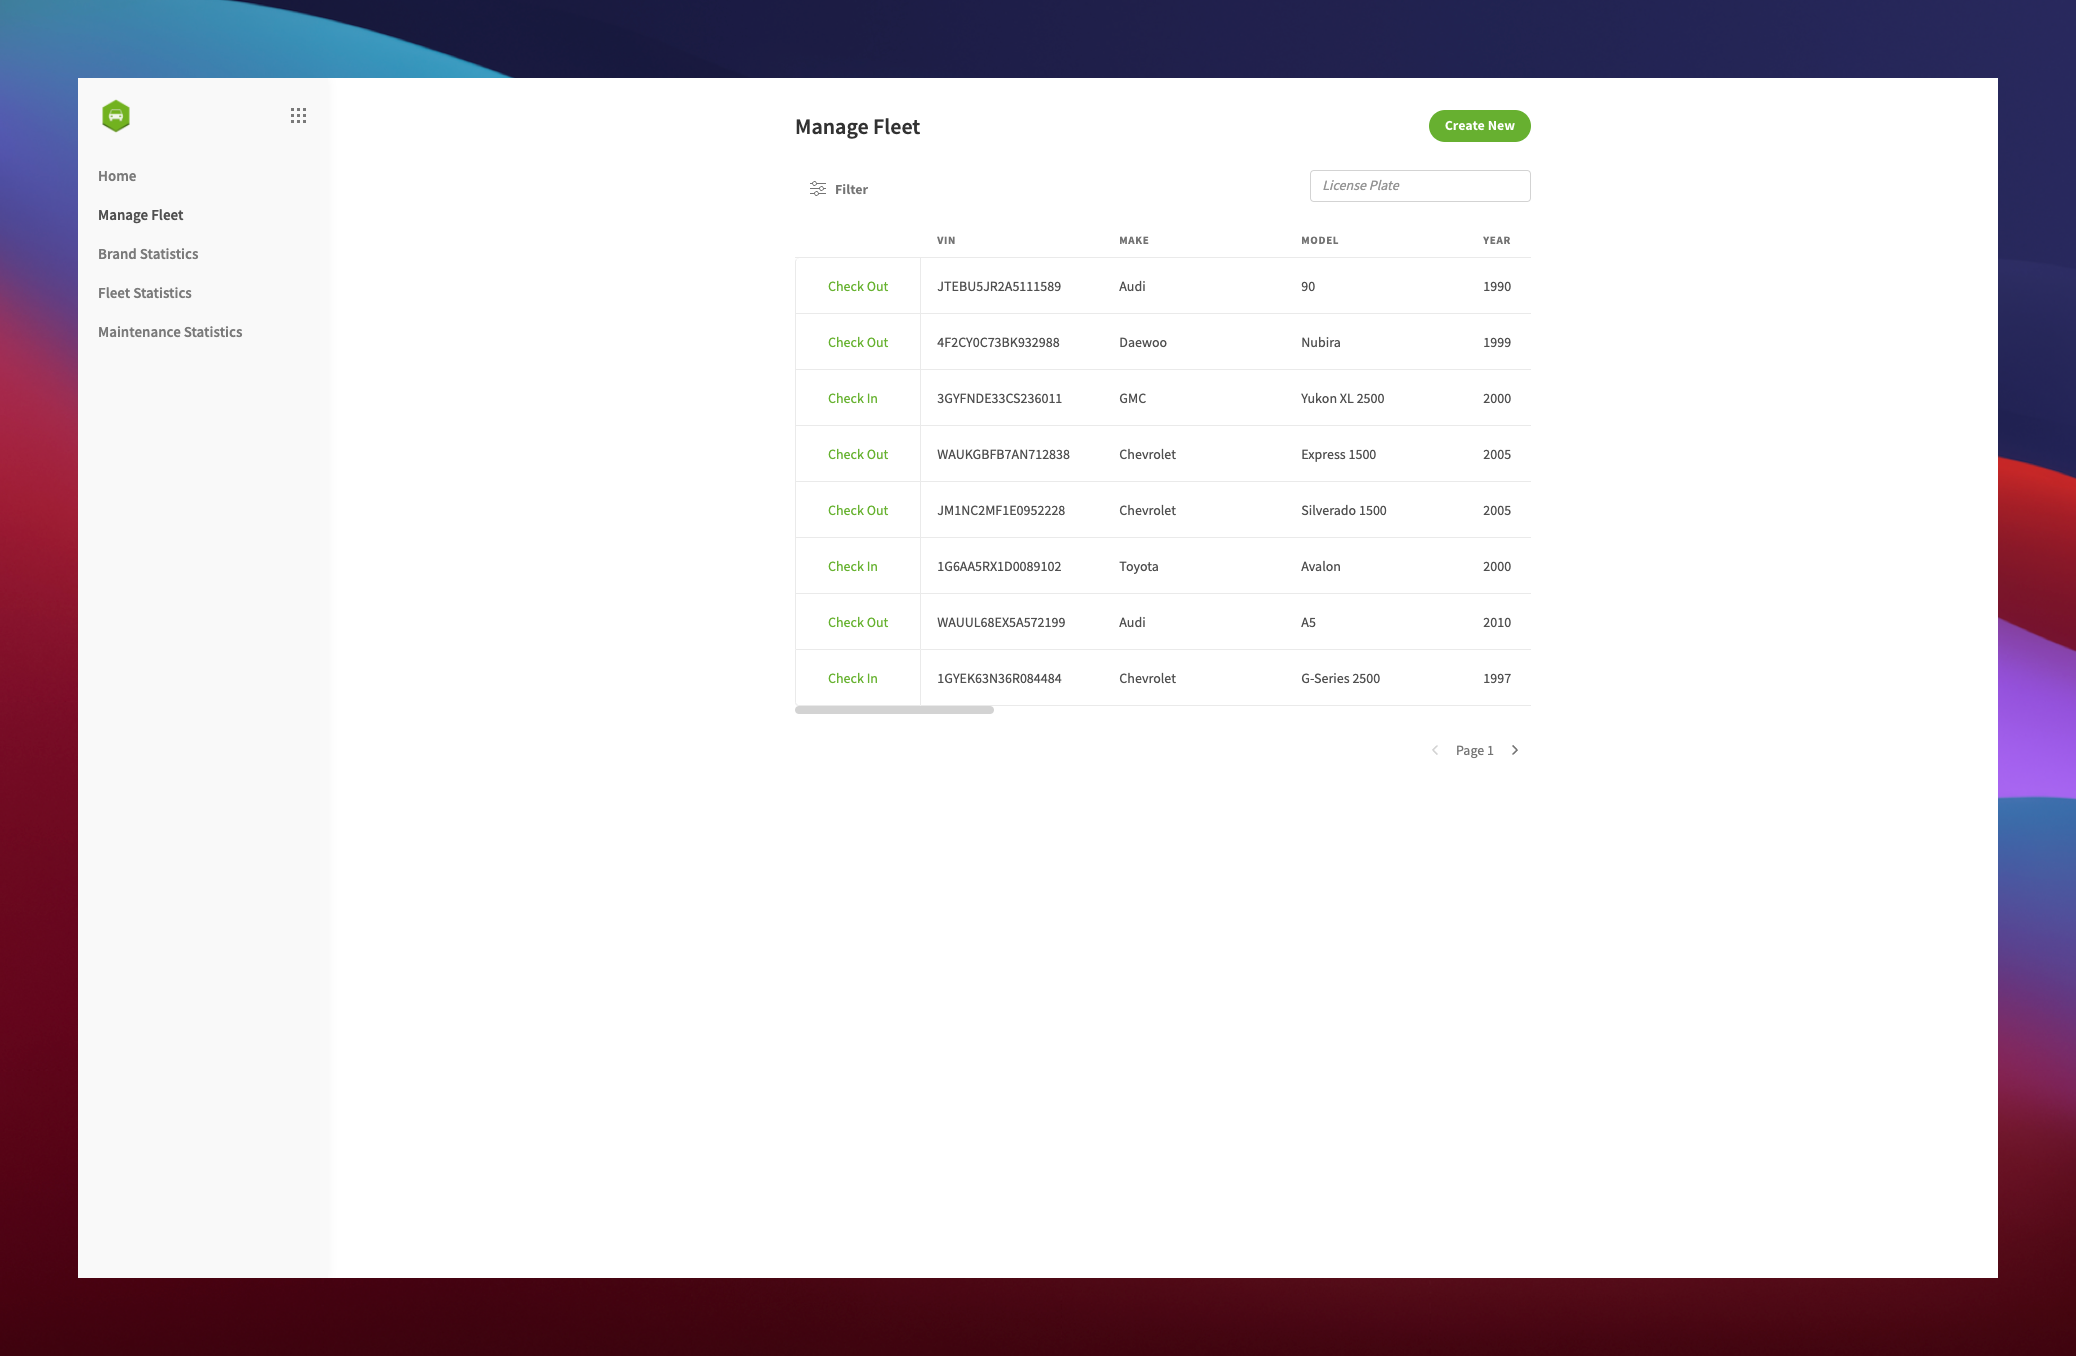This screenshot has height=1356, width=2076.
Task: Click the fleet management app icon
Action: pyautogui.click(x=117, y=115)
